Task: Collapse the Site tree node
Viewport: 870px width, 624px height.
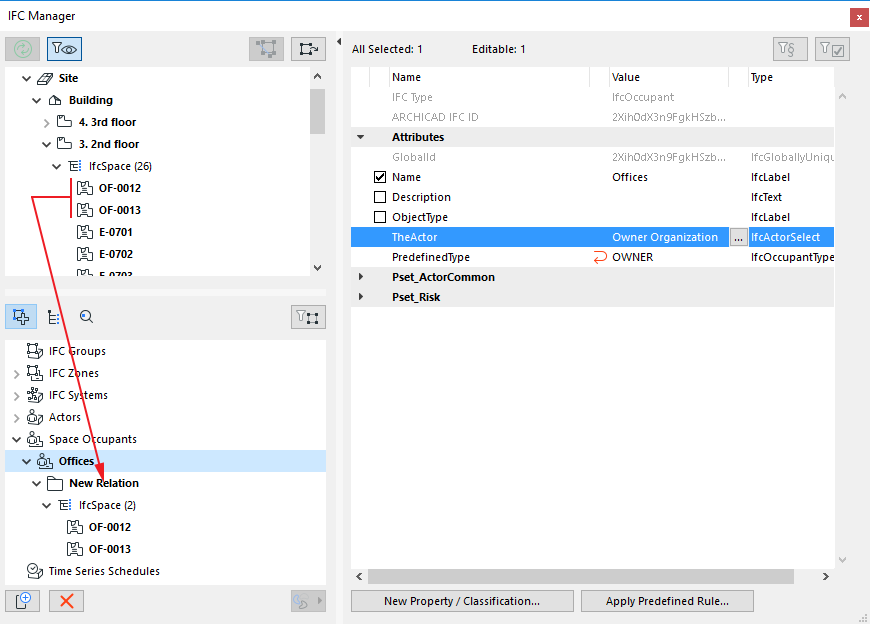Action: click(26, 78)
